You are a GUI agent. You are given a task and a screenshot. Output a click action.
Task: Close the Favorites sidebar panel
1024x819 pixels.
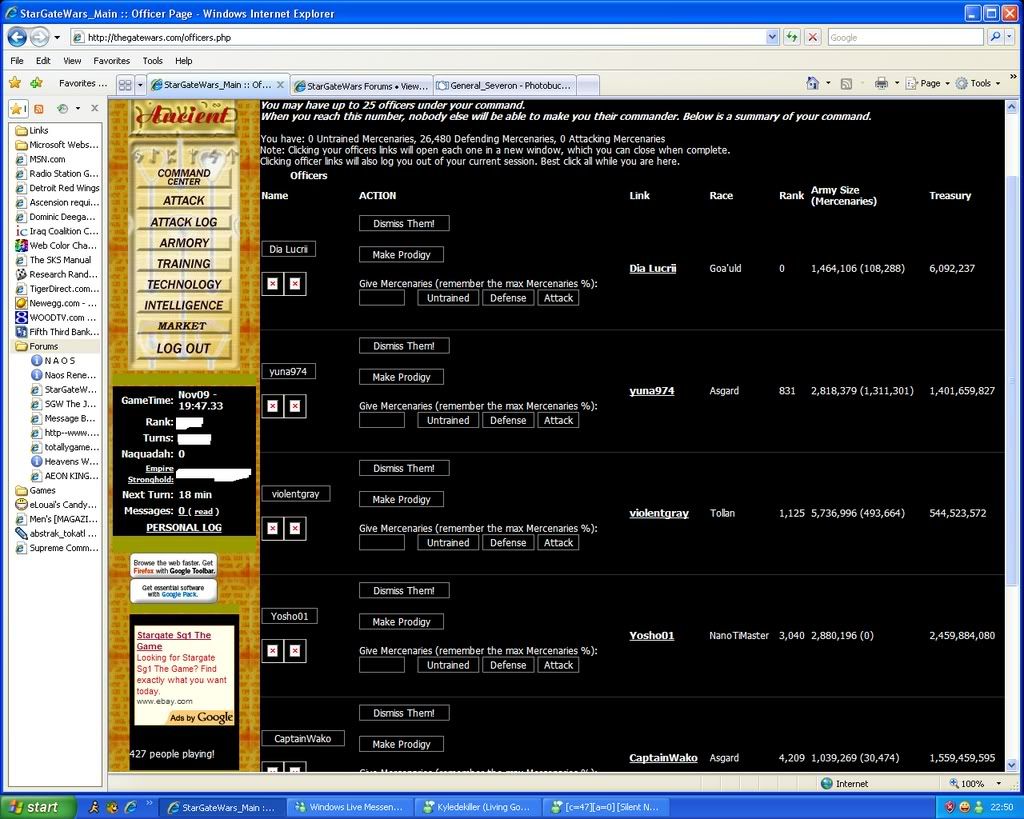click(x=95, y=108)
